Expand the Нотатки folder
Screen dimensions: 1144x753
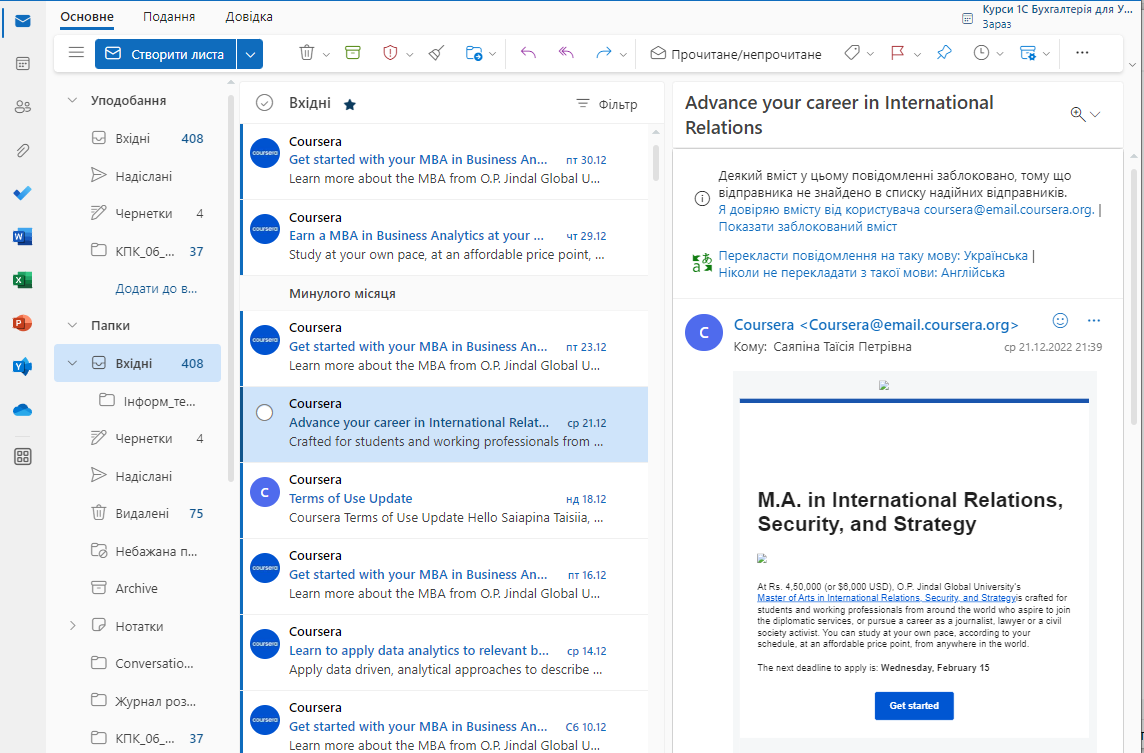pos(72,626)
